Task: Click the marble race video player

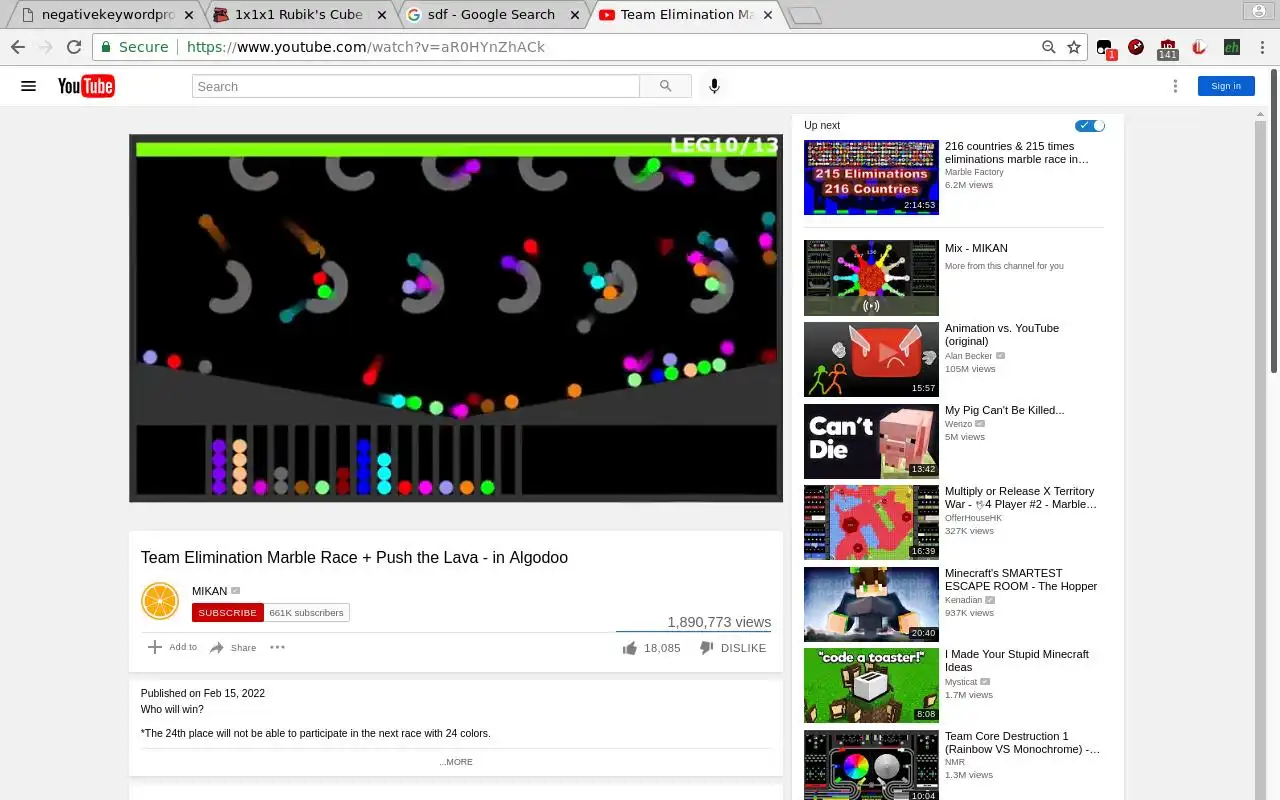Action: (x=456, y=318)
